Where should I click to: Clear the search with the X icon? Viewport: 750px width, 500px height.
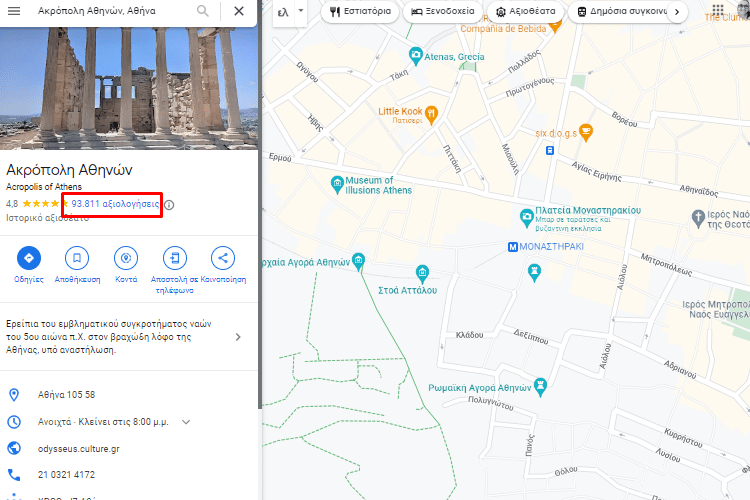pos(239,11)
